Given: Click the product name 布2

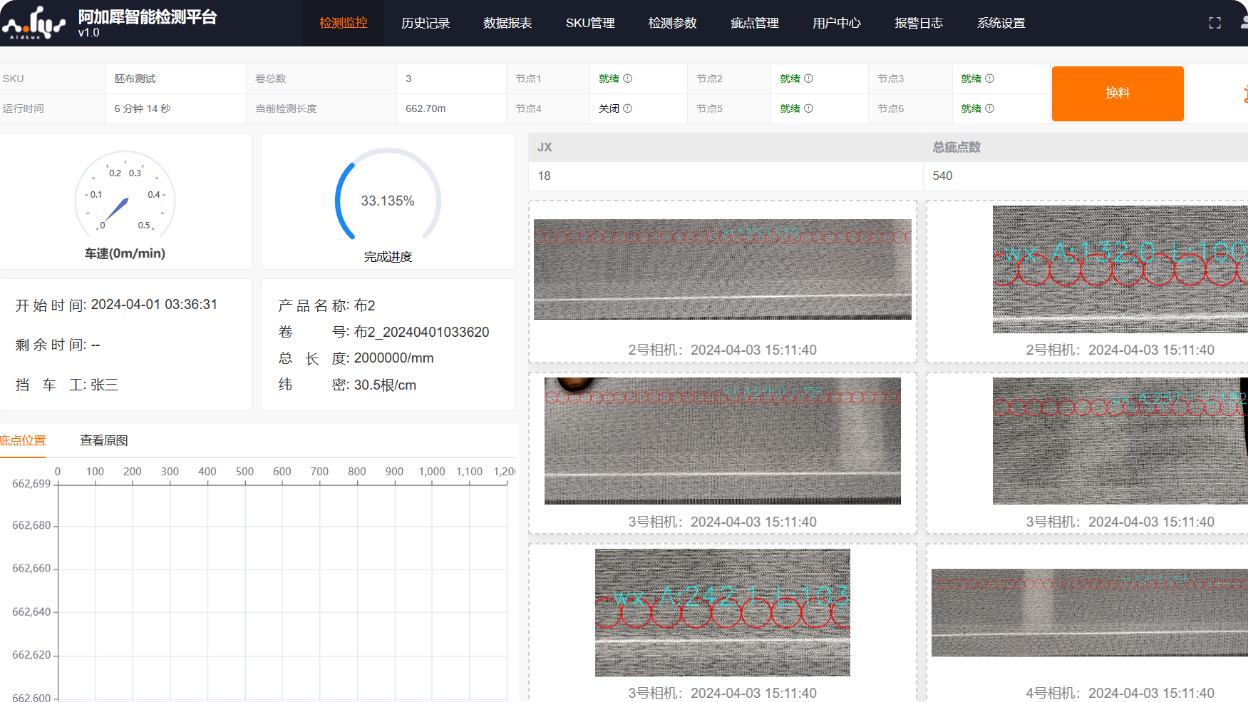Looking at the screenshot, I should click(x=365, y=305).
